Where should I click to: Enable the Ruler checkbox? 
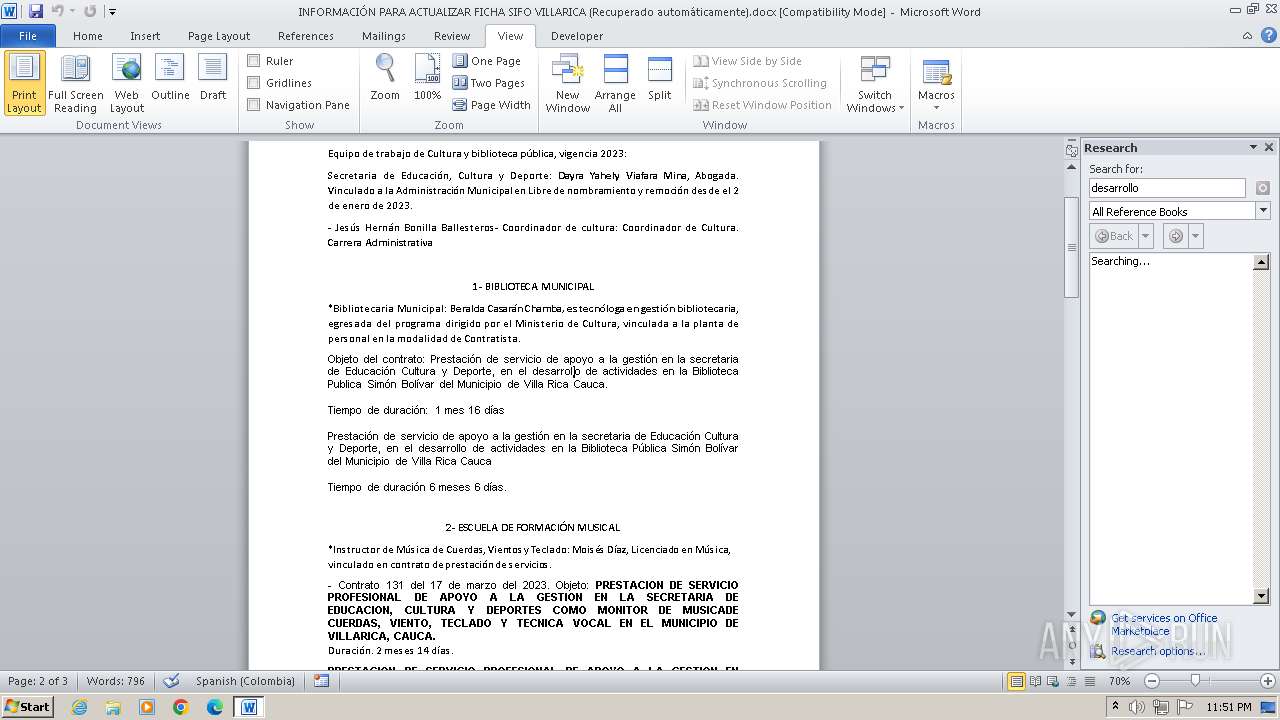(x=254, y=61)
